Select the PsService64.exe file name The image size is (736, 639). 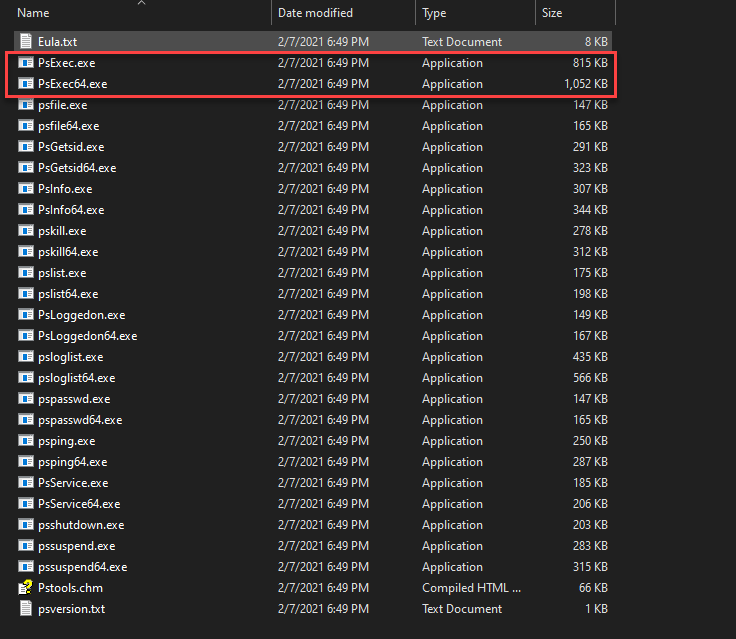79,504
